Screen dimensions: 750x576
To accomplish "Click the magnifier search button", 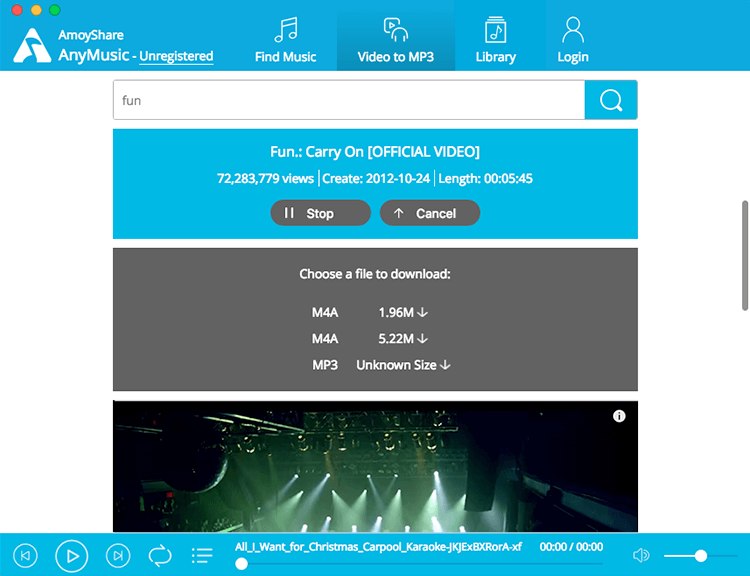I will 611,100.
